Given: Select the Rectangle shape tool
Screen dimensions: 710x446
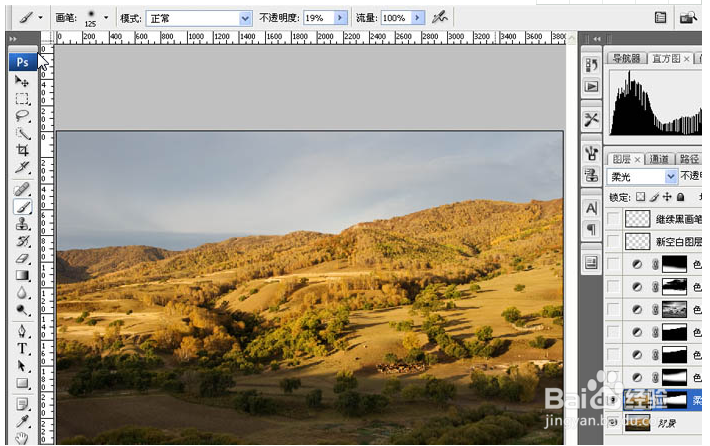Looking at the screenshot, I should (x=22, y=383).
